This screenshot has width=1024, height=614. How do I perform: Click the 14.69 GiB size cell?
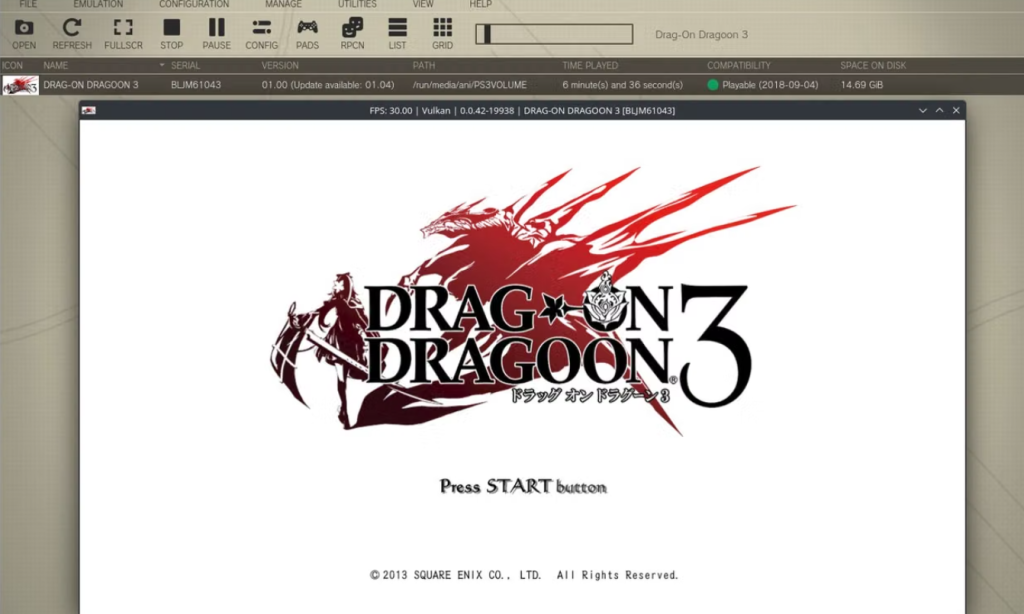(x=861, y=85)
